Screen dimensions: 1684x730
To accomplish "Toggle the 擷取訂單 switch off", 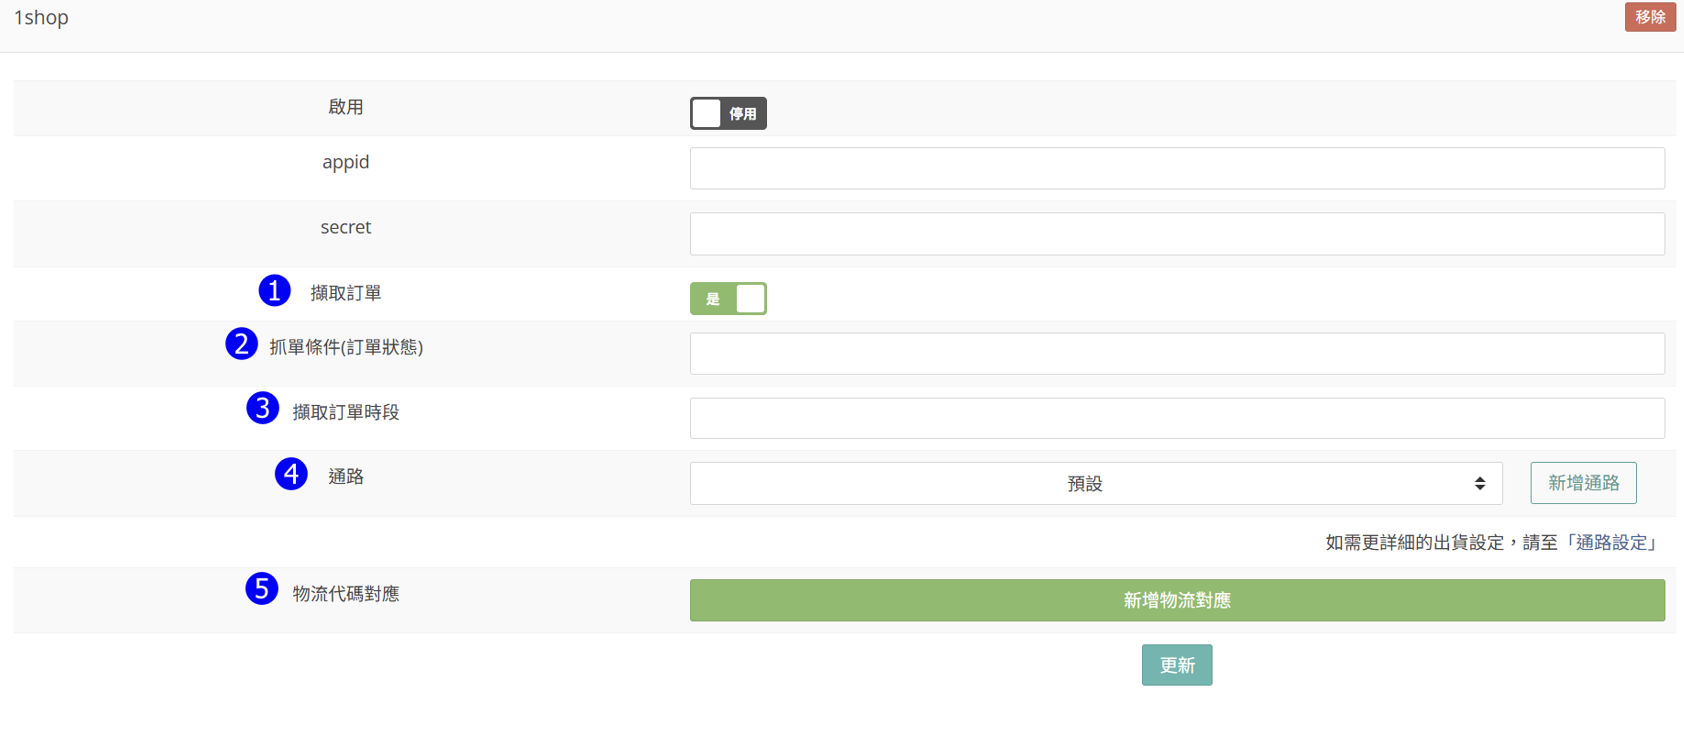I will pos(728,299).
